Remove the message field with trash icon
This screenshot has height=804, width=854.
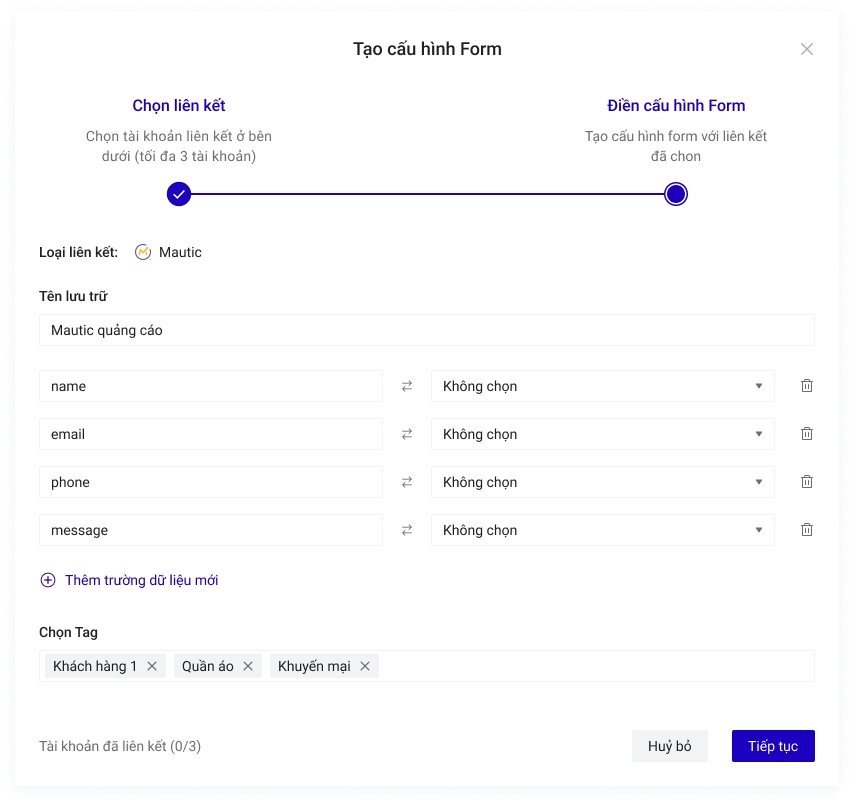click(806, 530)
